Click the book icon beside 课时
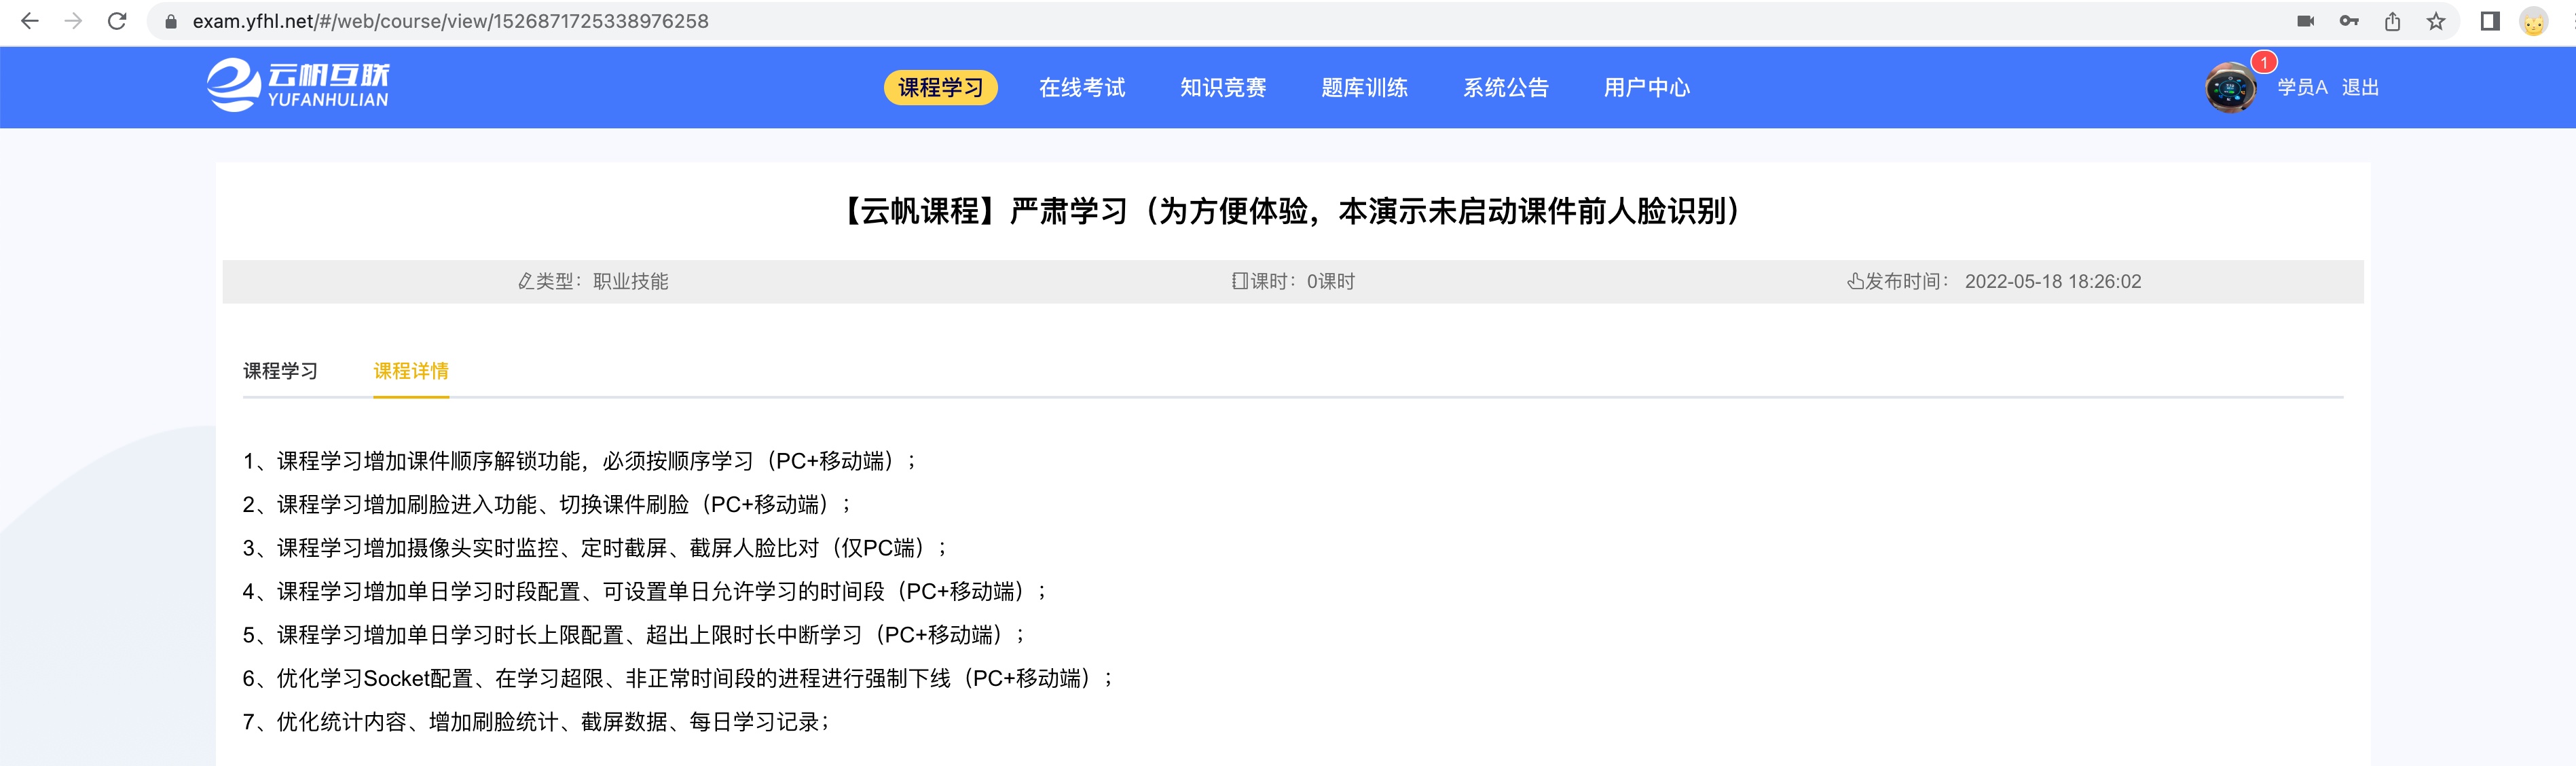 (1240, 281)
